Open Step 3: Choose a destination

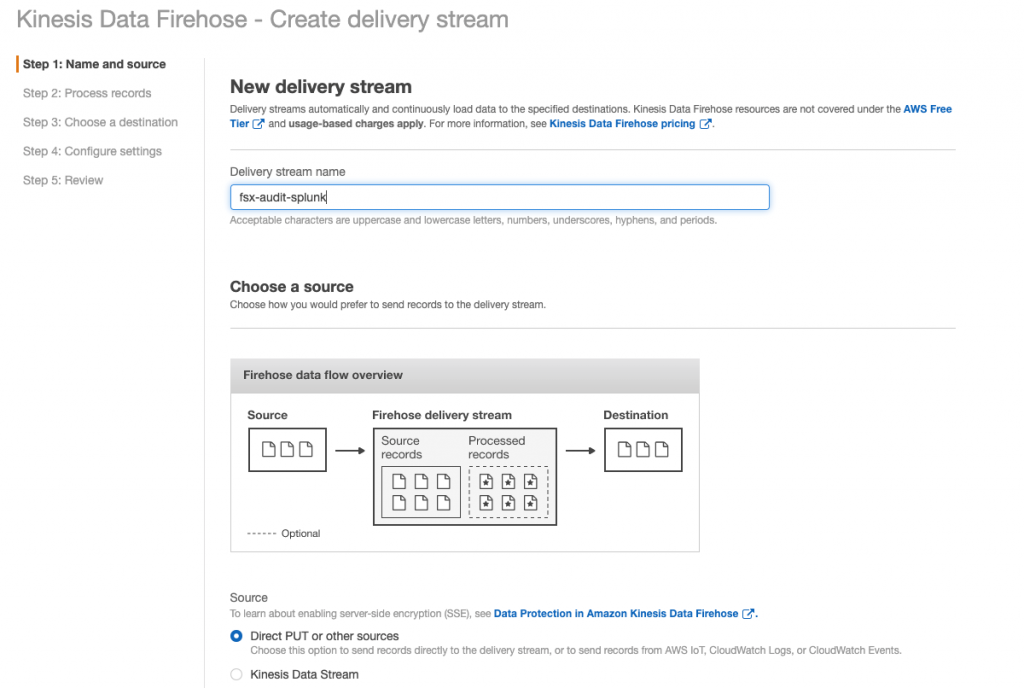pyautogui.click(x=100, y=122)
